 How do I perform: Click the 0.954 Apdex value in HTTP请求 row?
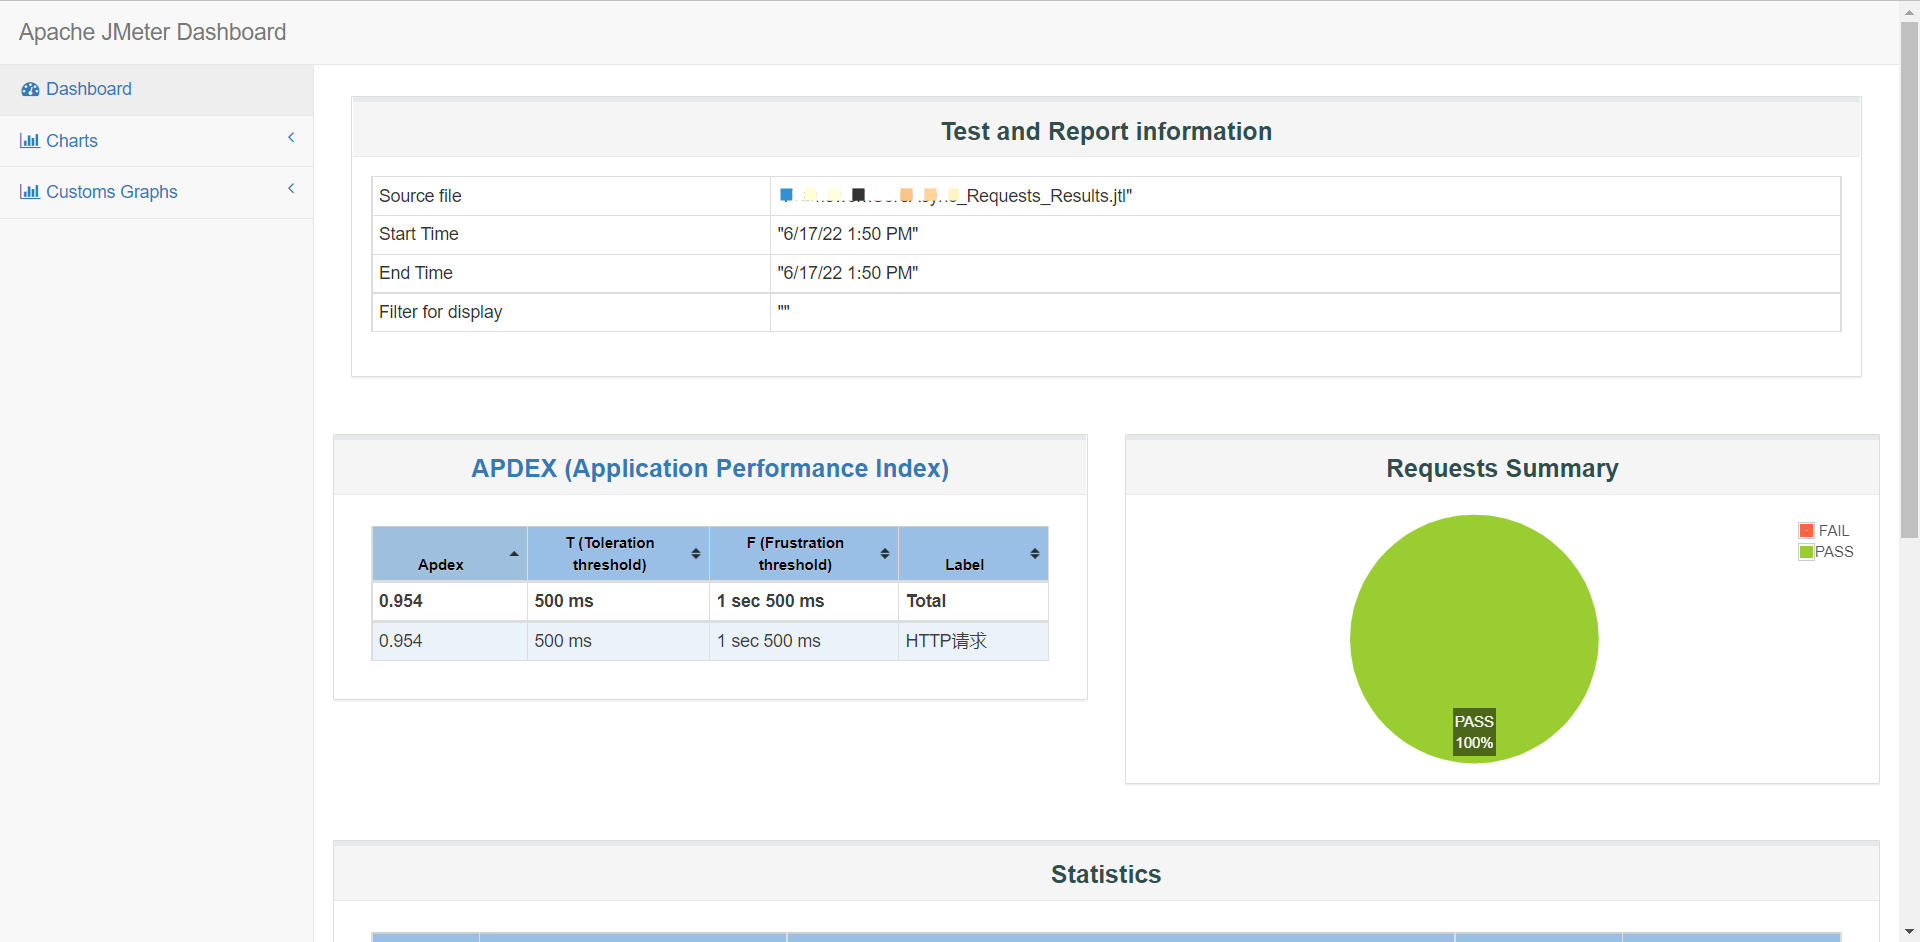point(400,641)
